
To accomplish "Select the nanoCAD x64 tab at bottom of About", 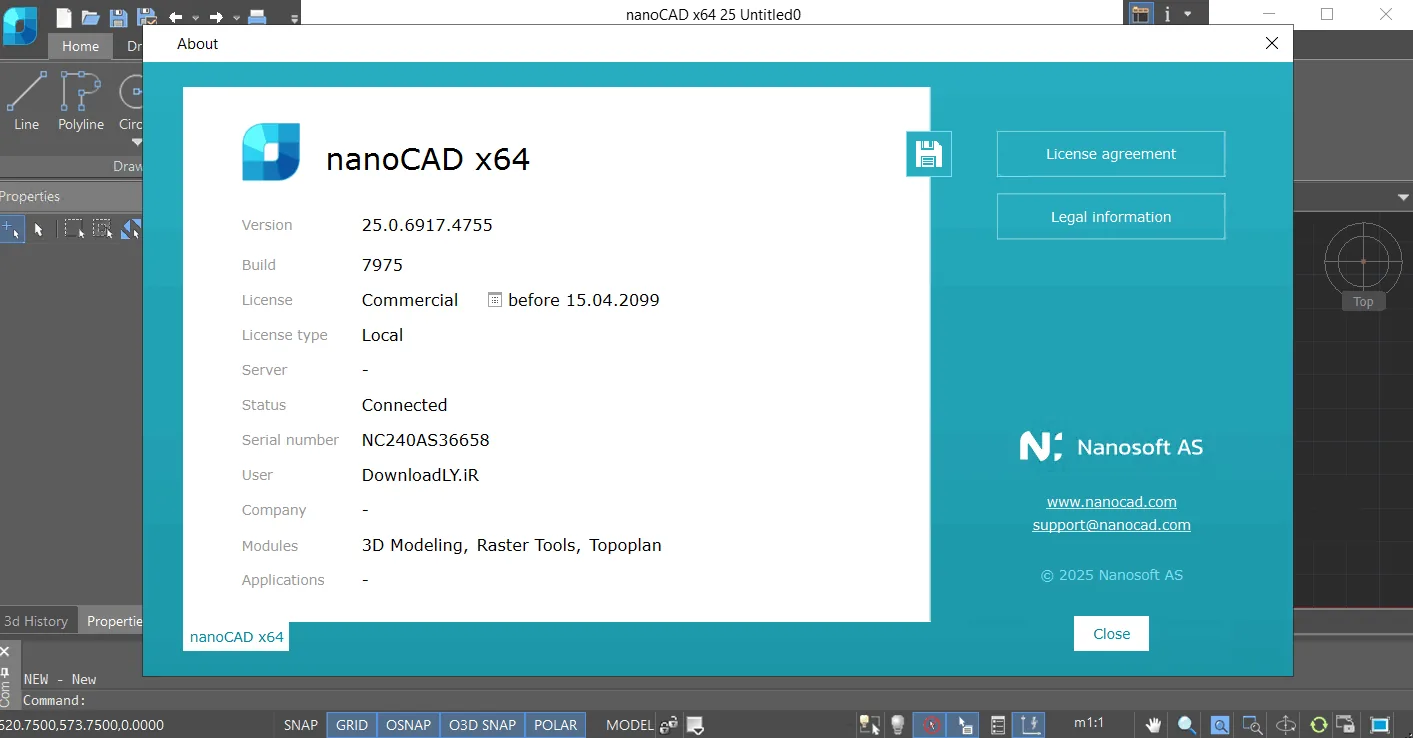I will coord(237,637).
